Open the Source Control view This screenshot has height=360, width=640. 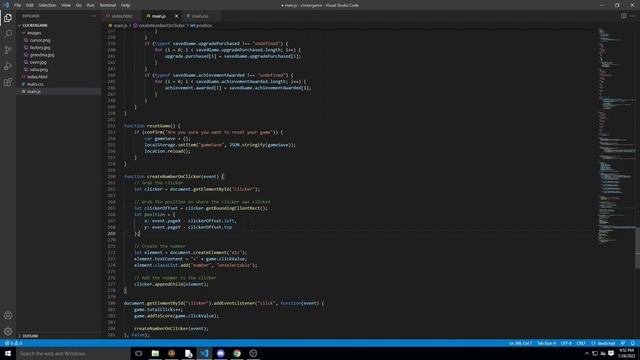click(x=8, y=50)
